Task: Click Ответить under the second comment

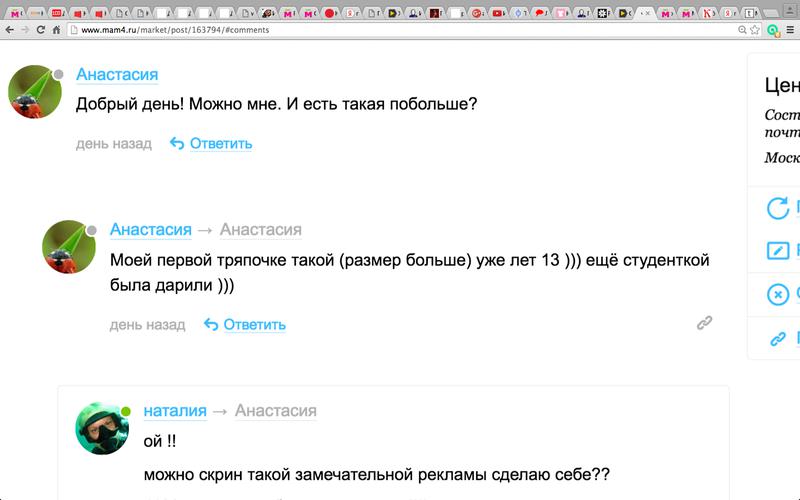Action: (x=245, y=324)
